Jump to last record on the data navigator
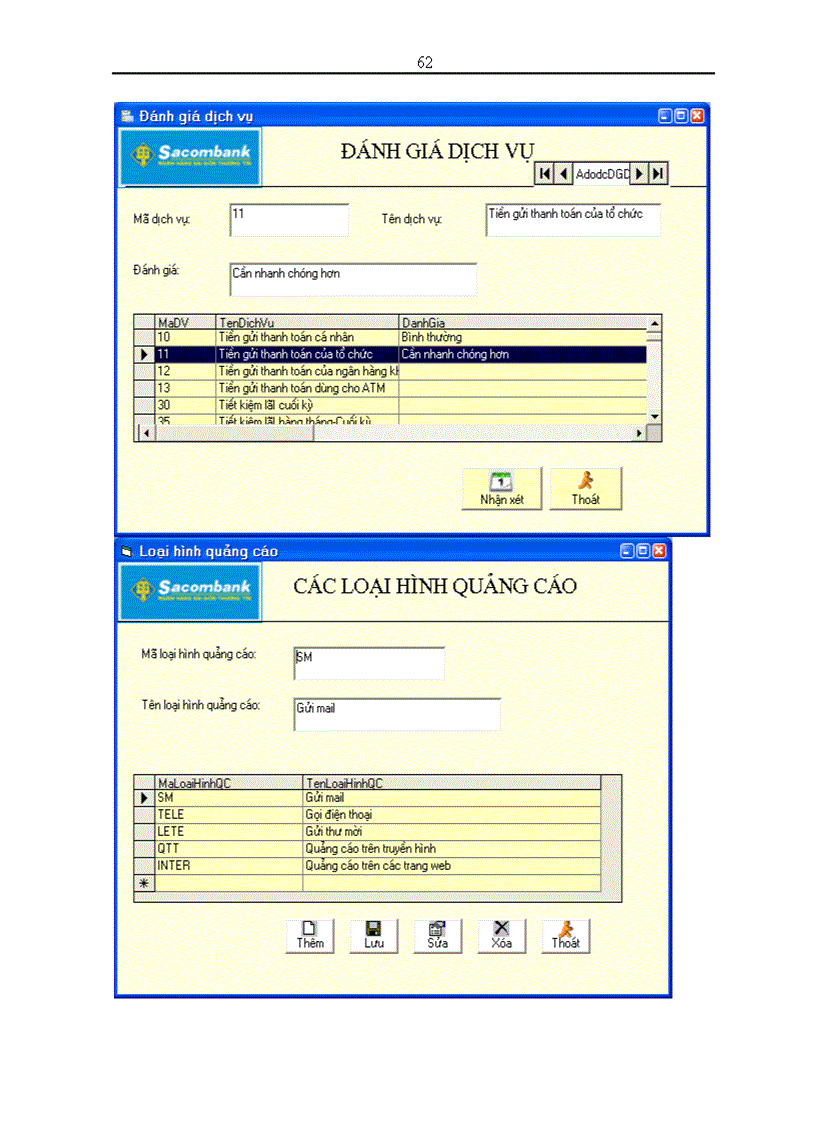The width and height of the screenshot is (816, 1123). [x=658, y=173]
